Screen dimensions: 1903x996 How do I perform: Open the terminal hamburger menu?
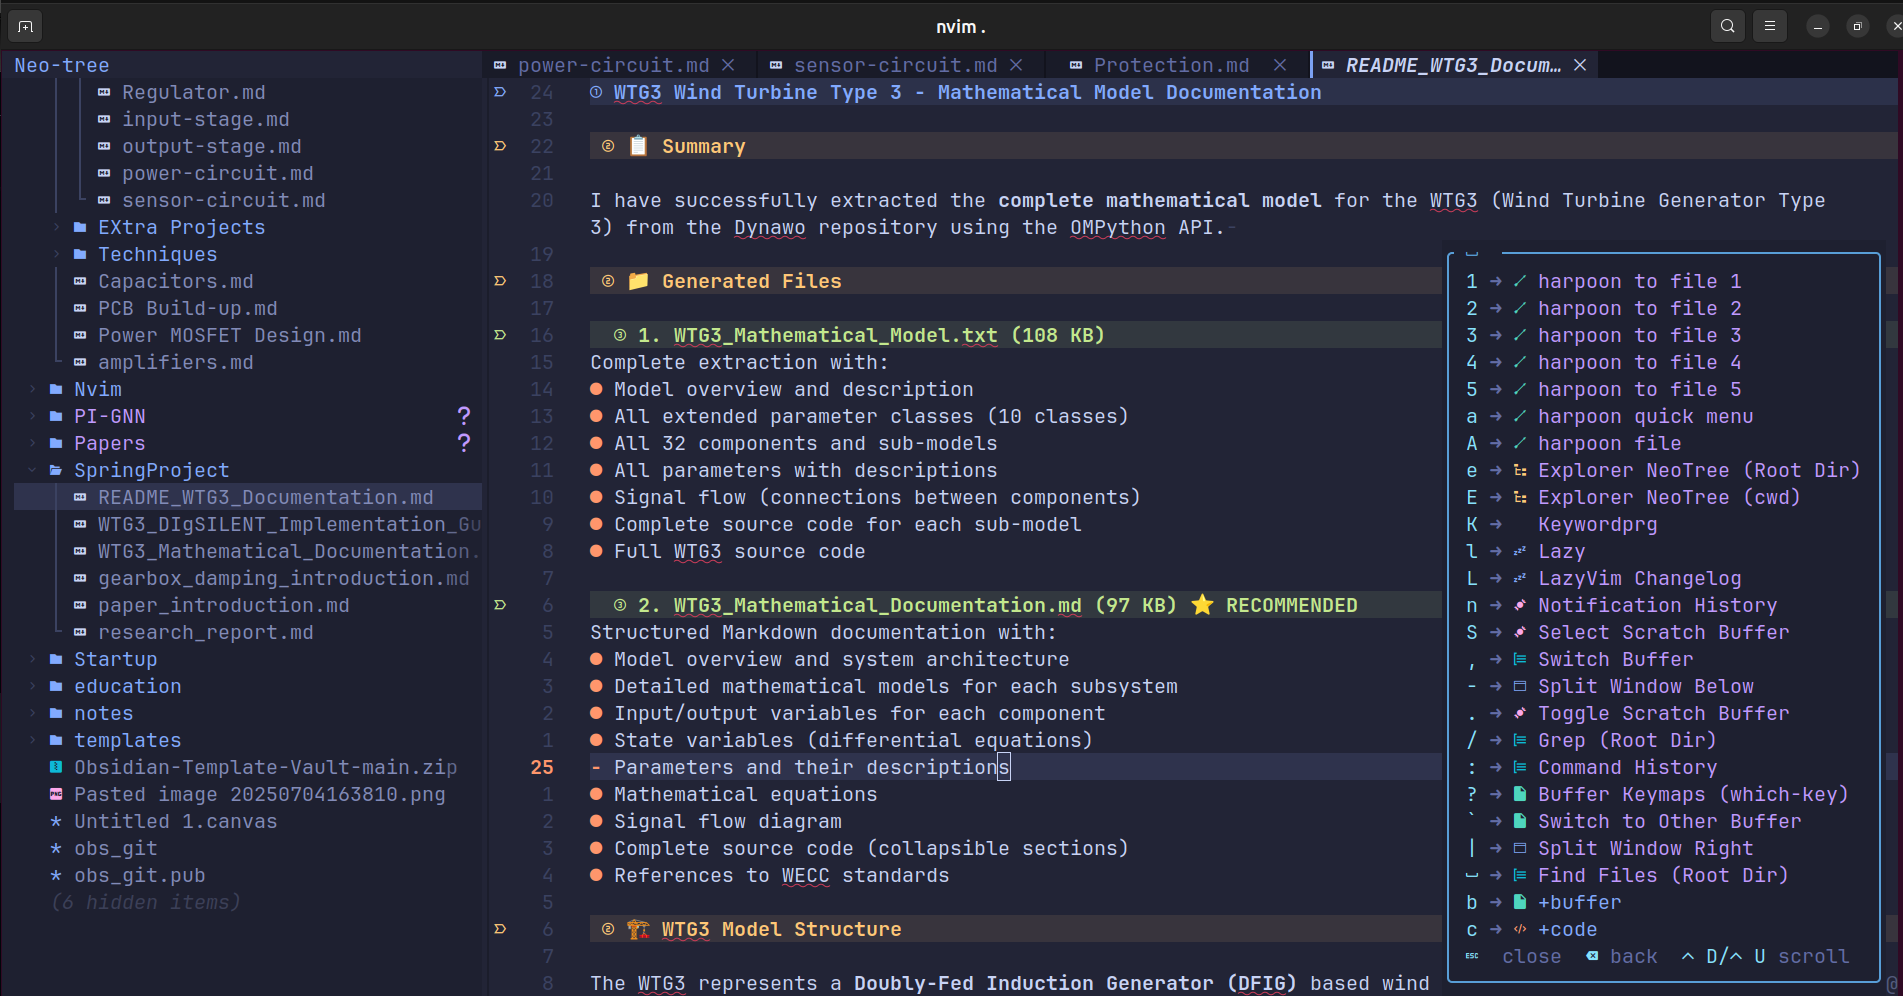coord(1770,26)
